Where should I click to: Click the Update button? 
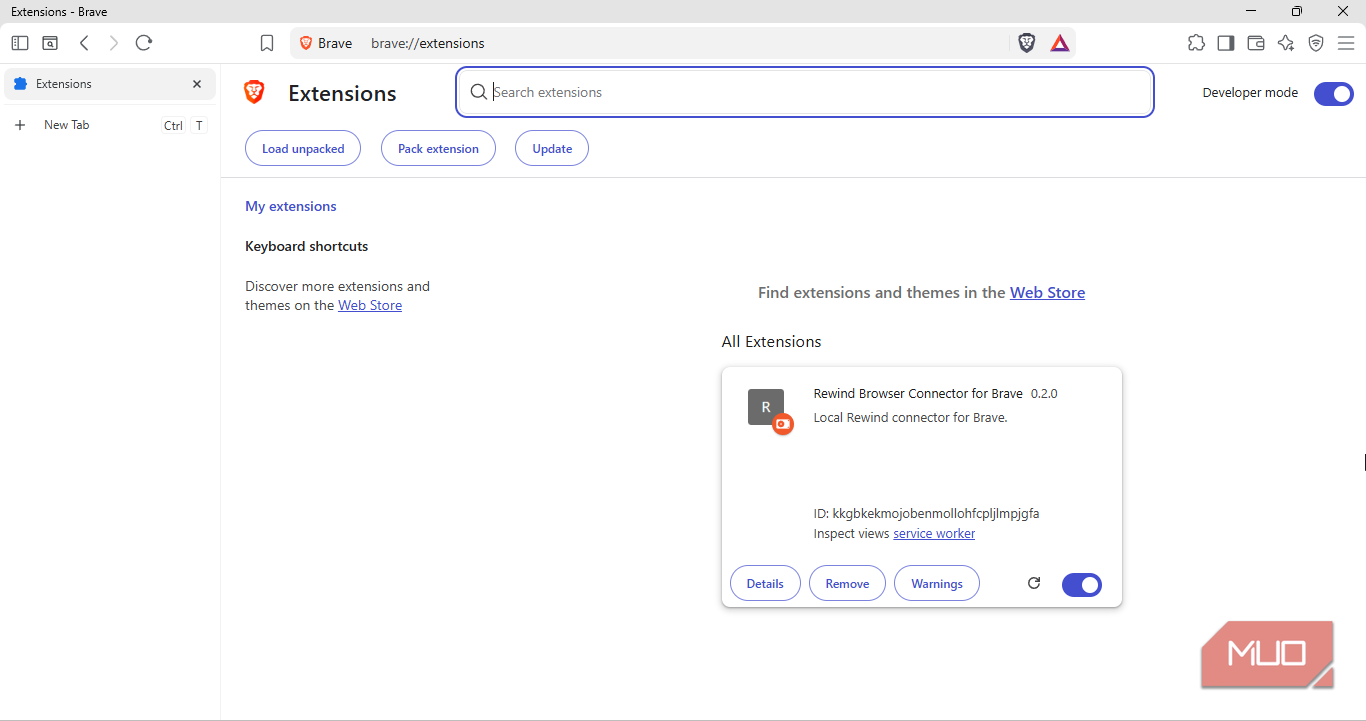552,149
